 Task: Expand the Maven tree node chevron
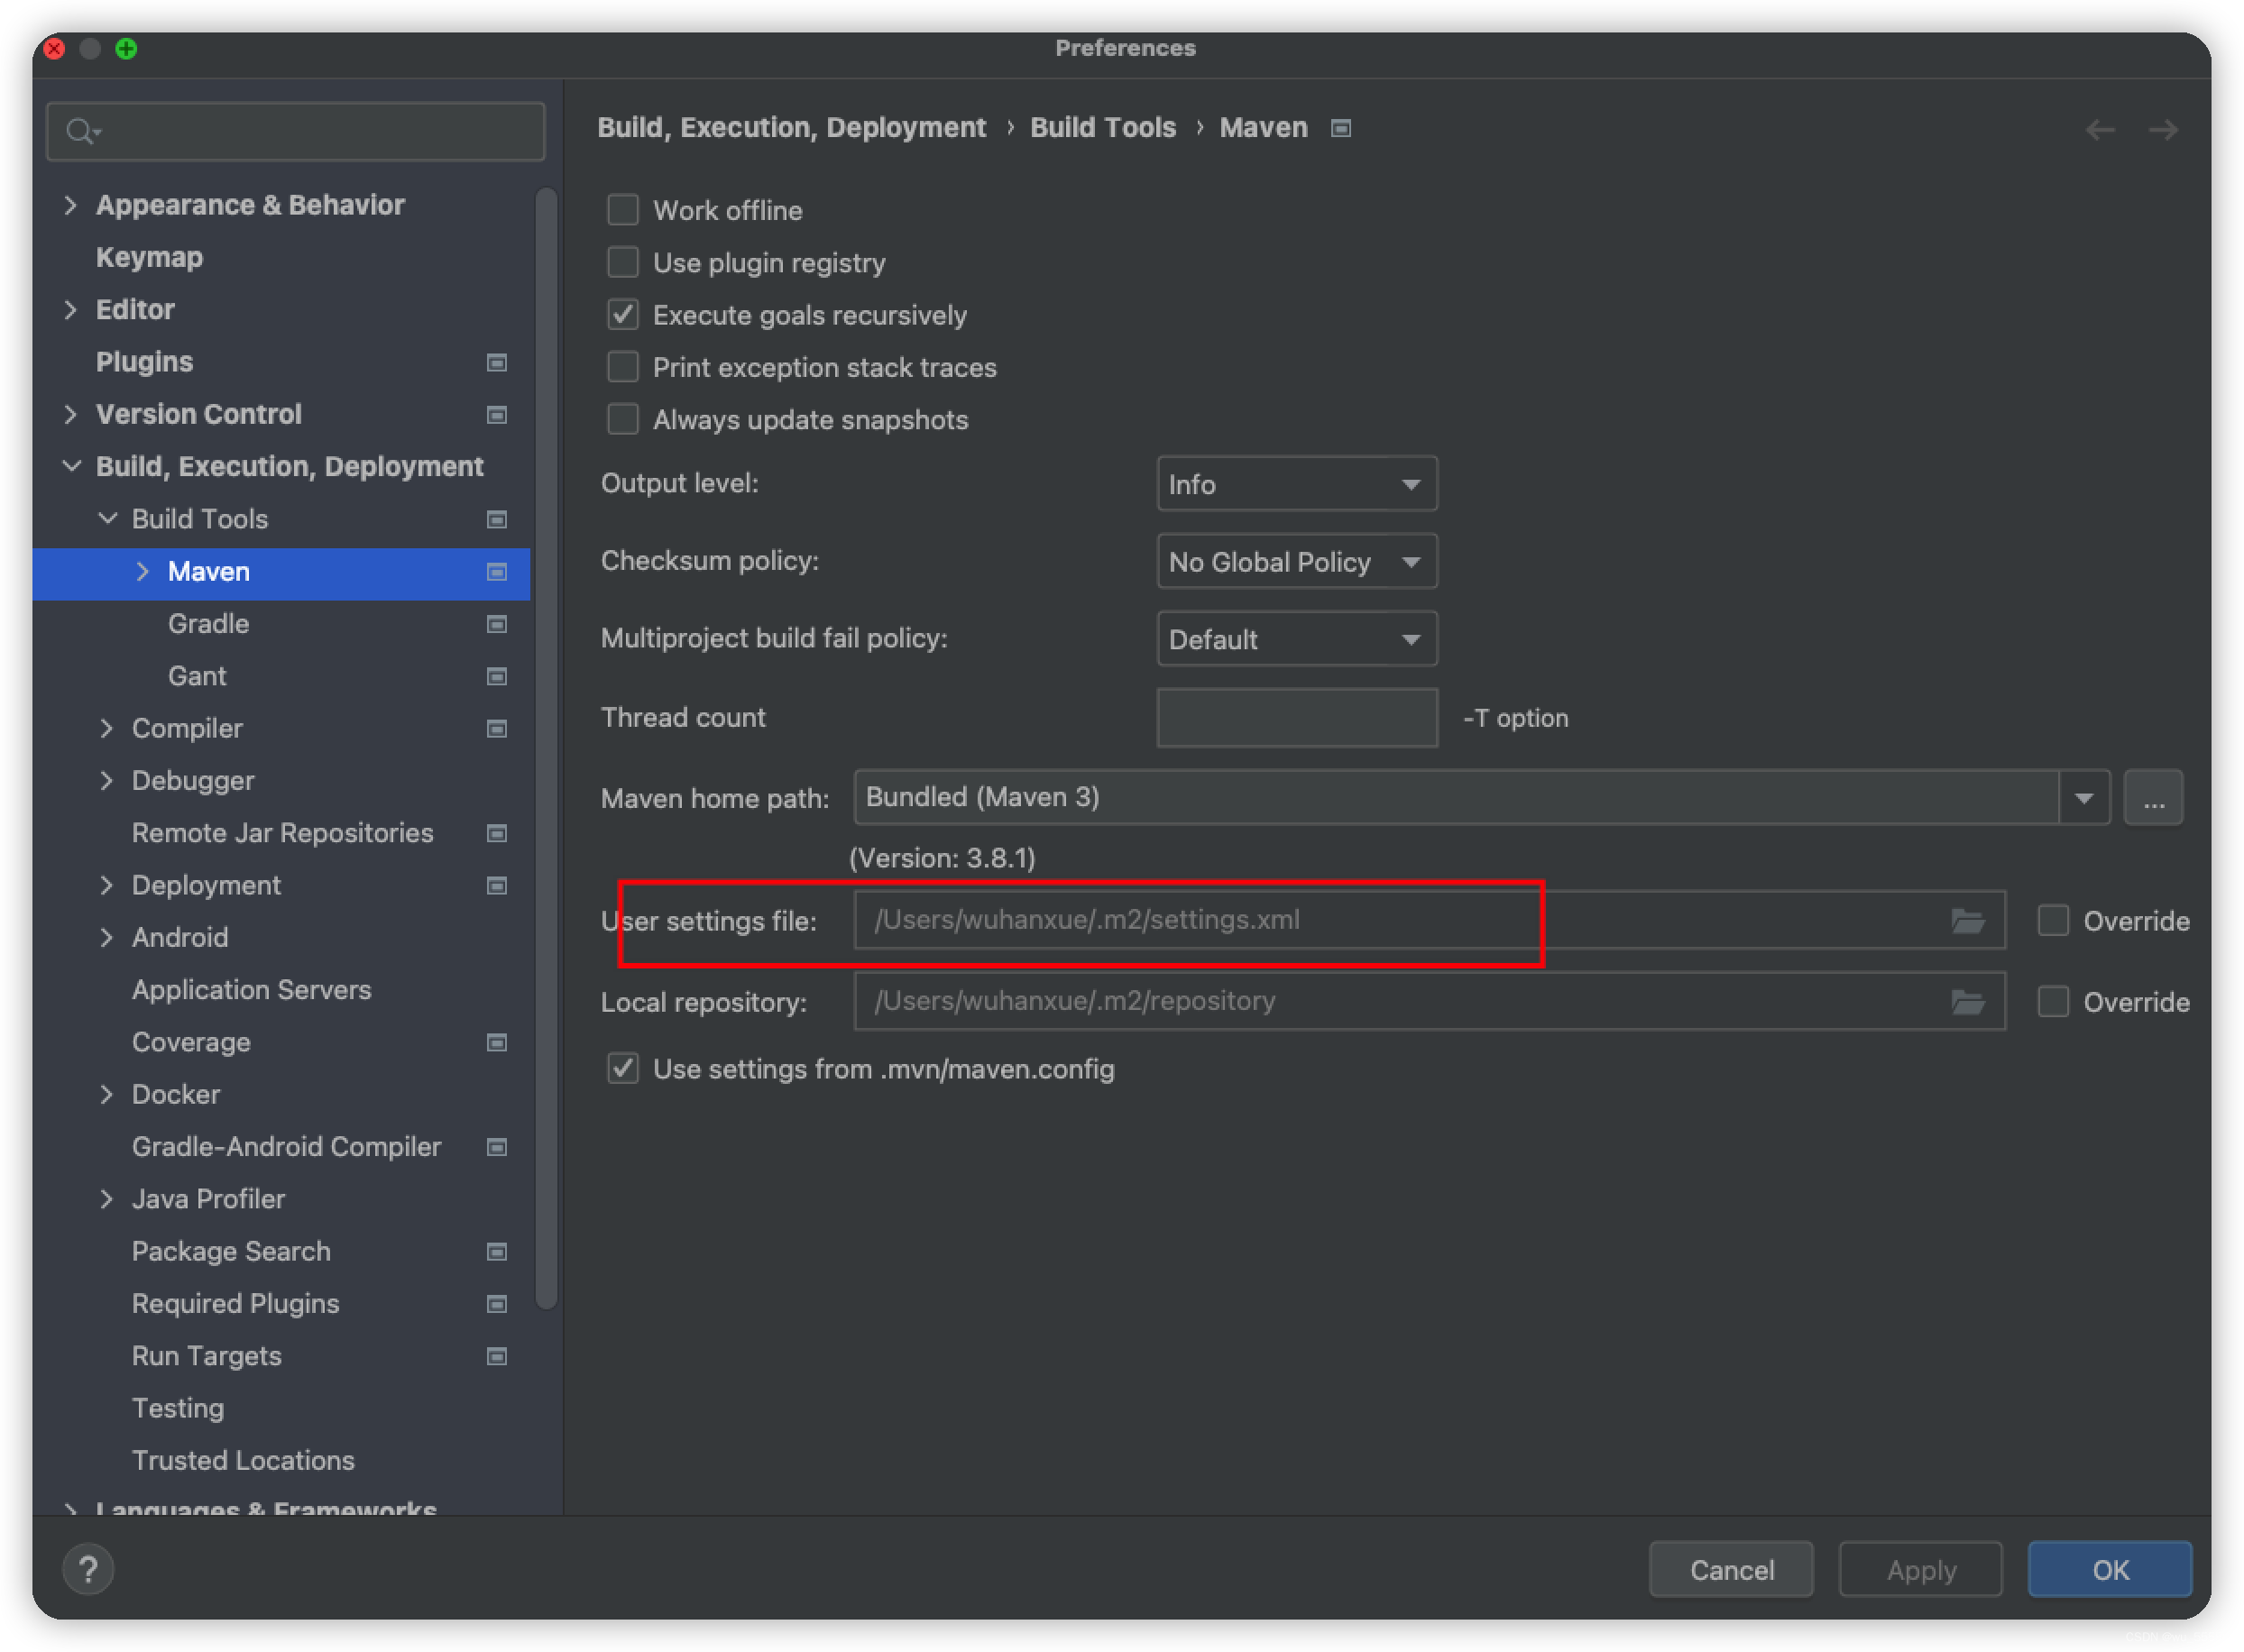[142, 571]
